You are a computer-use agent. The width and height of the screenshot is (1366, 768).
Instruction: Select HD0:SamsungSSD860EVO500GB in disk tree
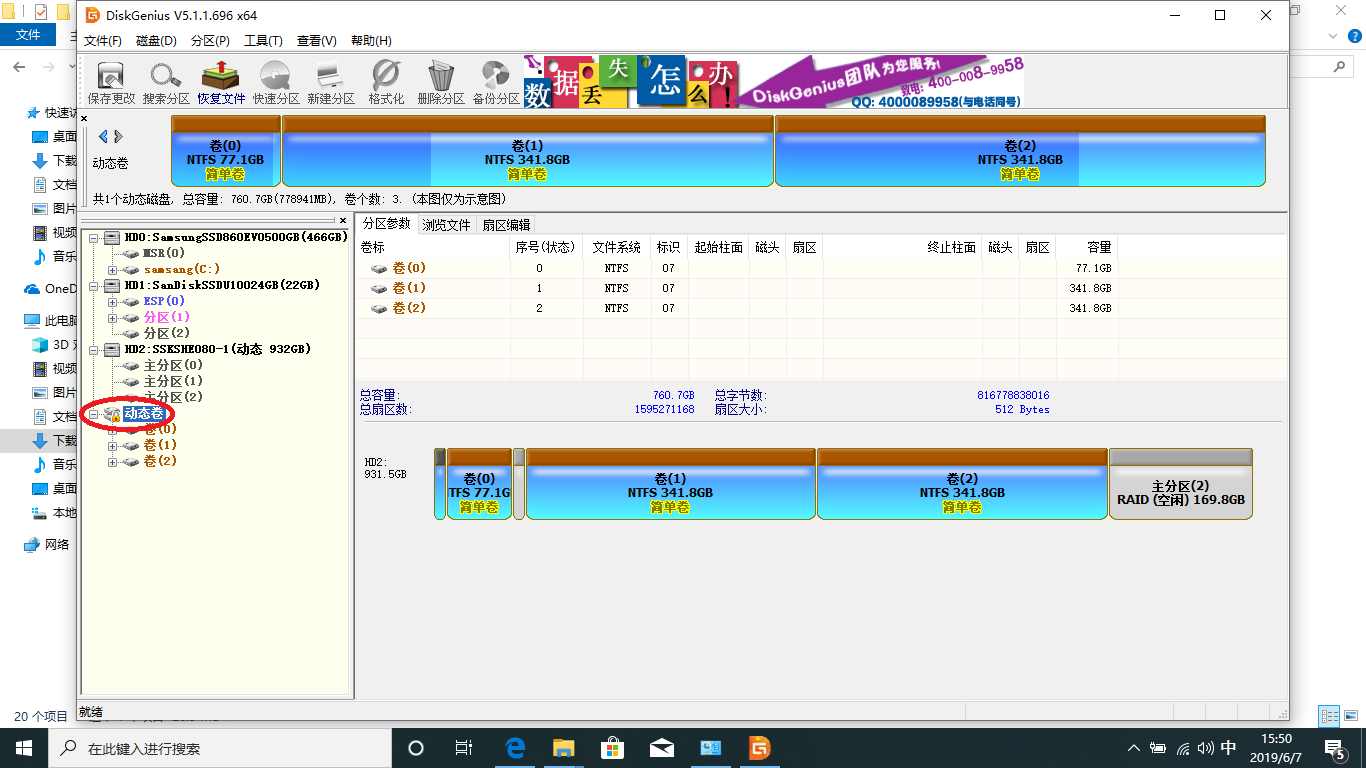click(x=235, y=237)
